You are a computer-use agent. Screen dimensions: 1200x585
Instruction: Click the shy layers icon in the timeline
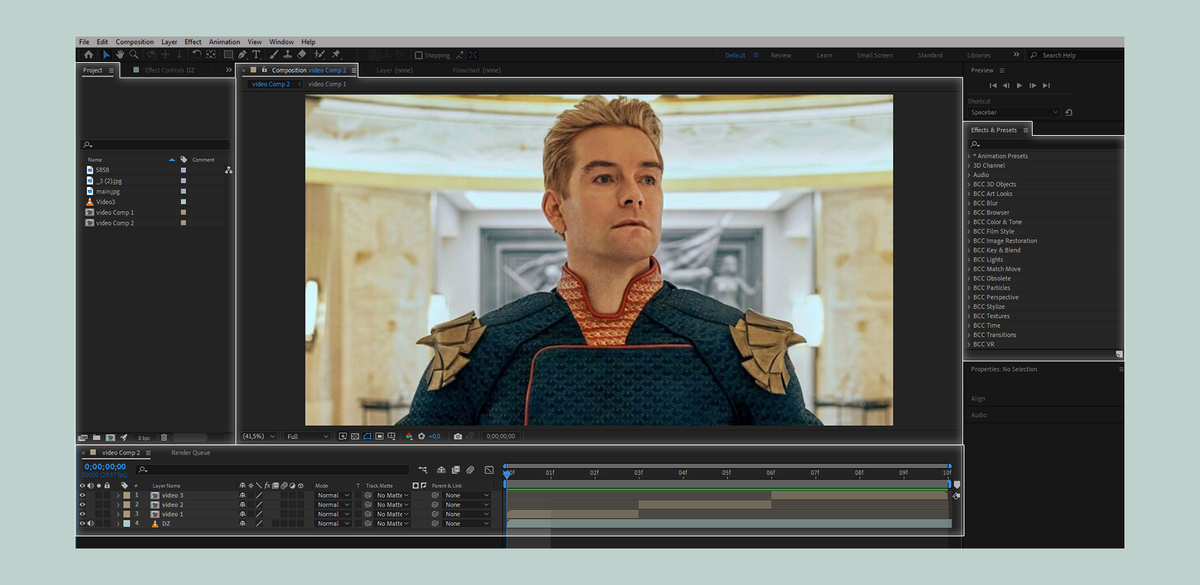(x=441, y=470)
